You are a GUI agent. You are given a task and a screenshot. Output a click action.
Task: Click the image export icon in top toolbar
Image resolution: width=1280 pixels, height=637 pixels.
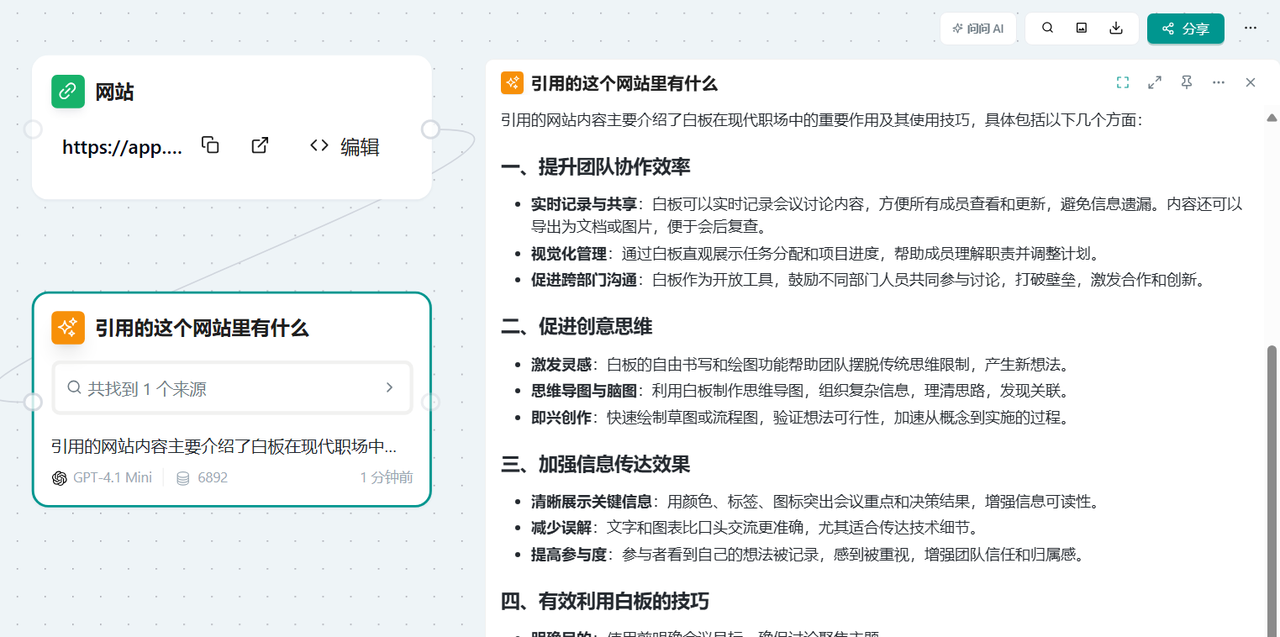click(x=1081, y=28)
